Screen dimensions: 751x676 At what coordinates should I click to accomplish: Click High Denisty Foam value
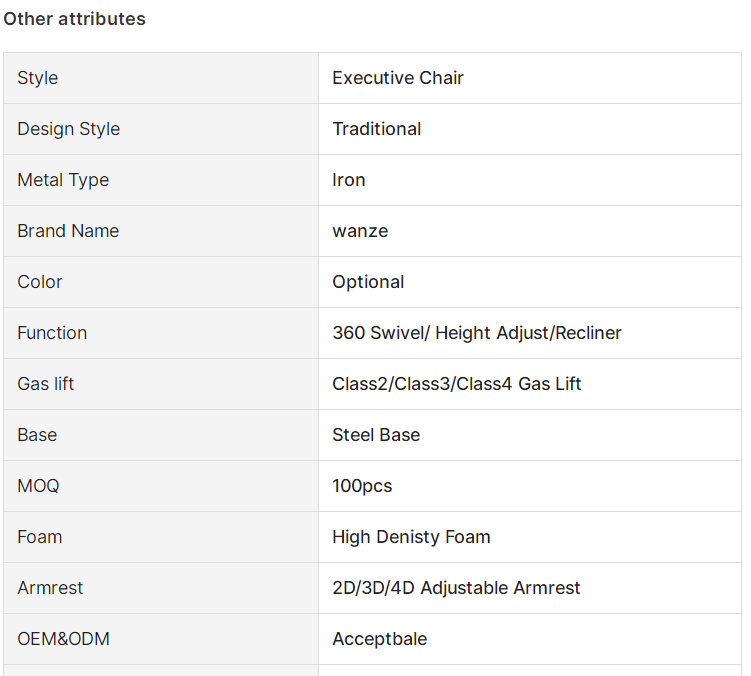point(411,537)
